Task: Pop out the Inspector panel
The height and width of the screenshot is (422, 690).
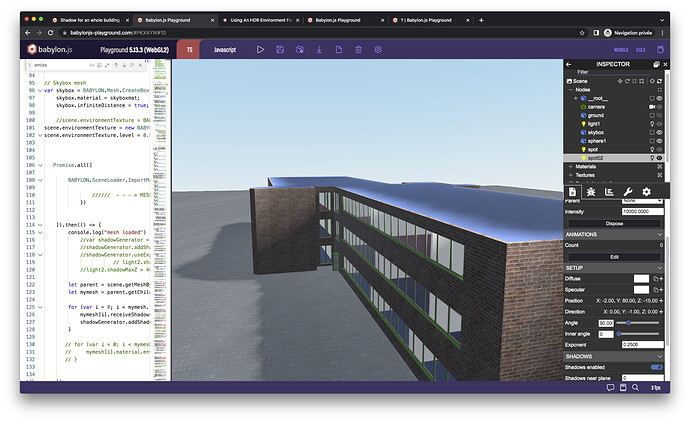Action: coord(656,64)
